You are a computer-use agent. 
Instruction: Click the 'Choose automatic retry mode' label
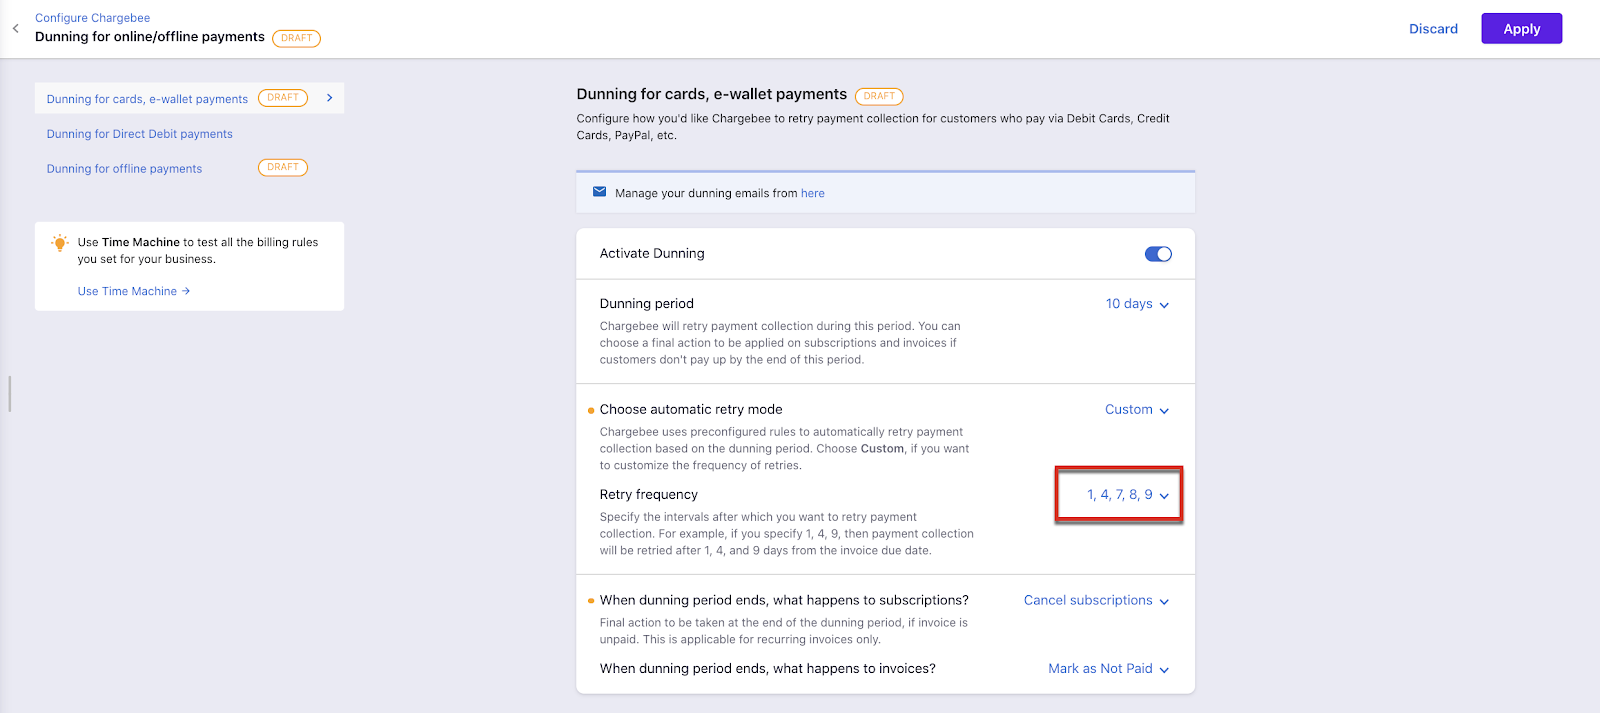click(691, 410)
